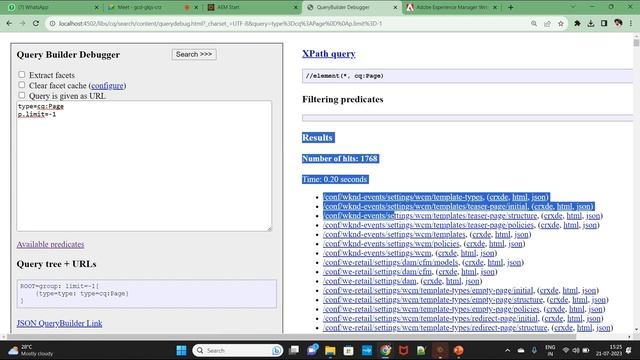Open json link for /conf/we-retail/settings/dam
The width and height of the screenshot is (640, 360).
click(x=472, y=282)
